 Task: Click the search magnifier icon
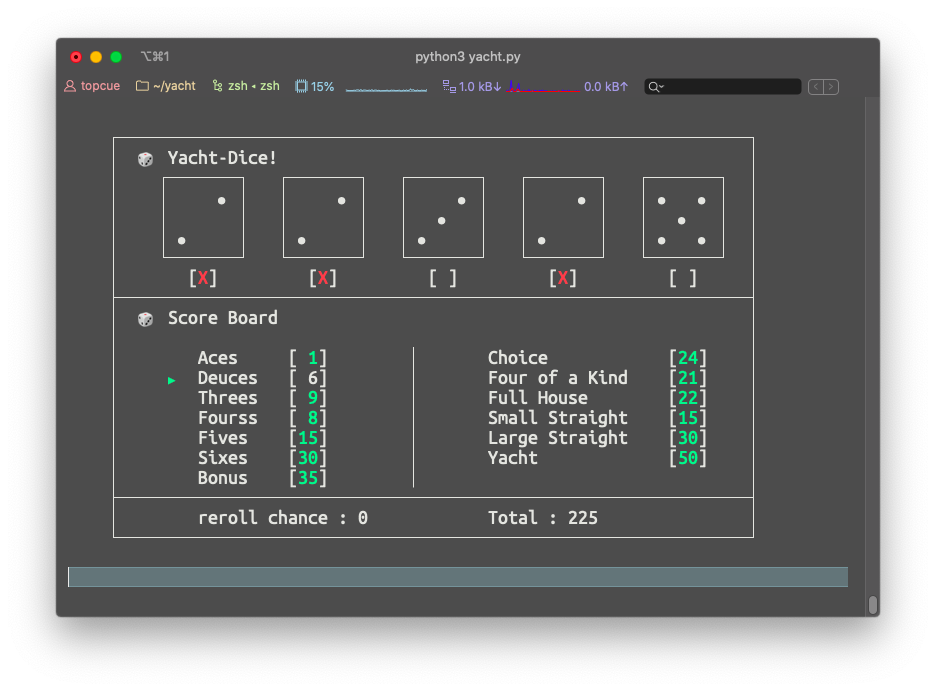pos(655,87)
